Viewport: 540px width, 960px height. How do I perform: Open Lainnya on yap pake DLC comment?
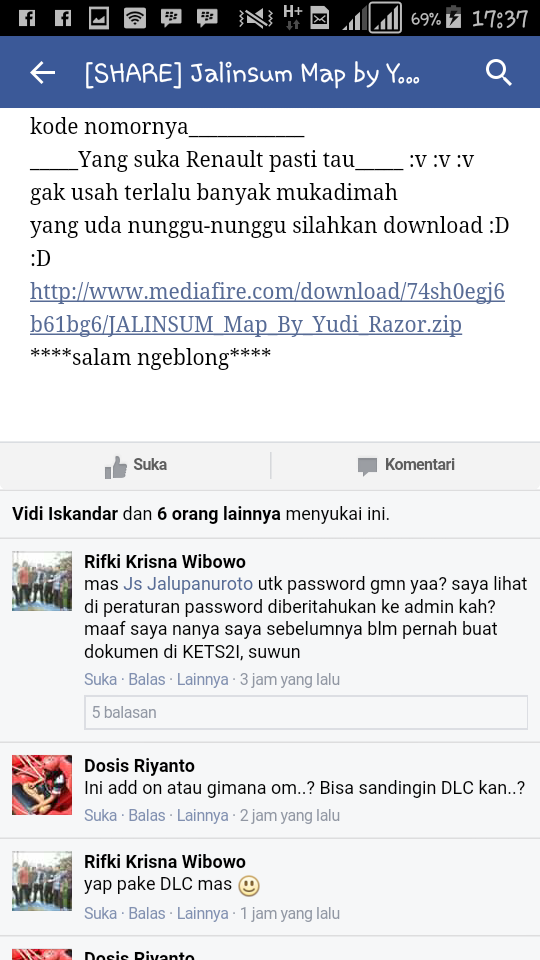(x=203, y=913)
